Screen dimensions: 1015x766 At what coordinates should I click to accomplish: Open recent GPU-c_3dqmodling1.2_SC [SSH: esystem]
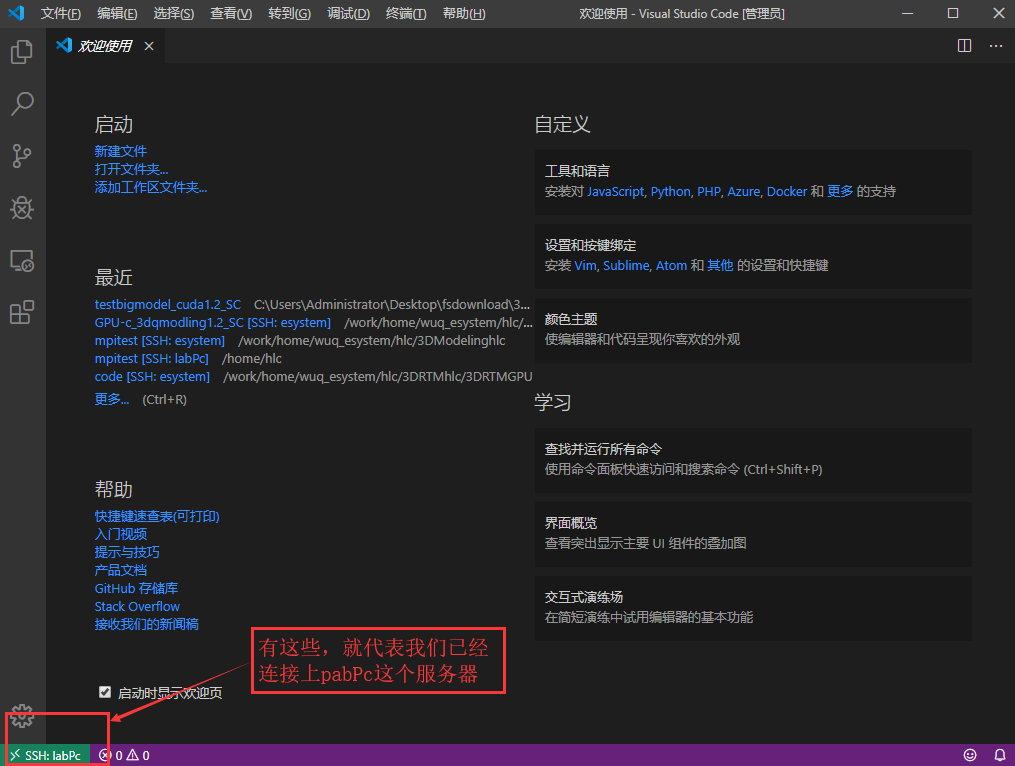212,322
